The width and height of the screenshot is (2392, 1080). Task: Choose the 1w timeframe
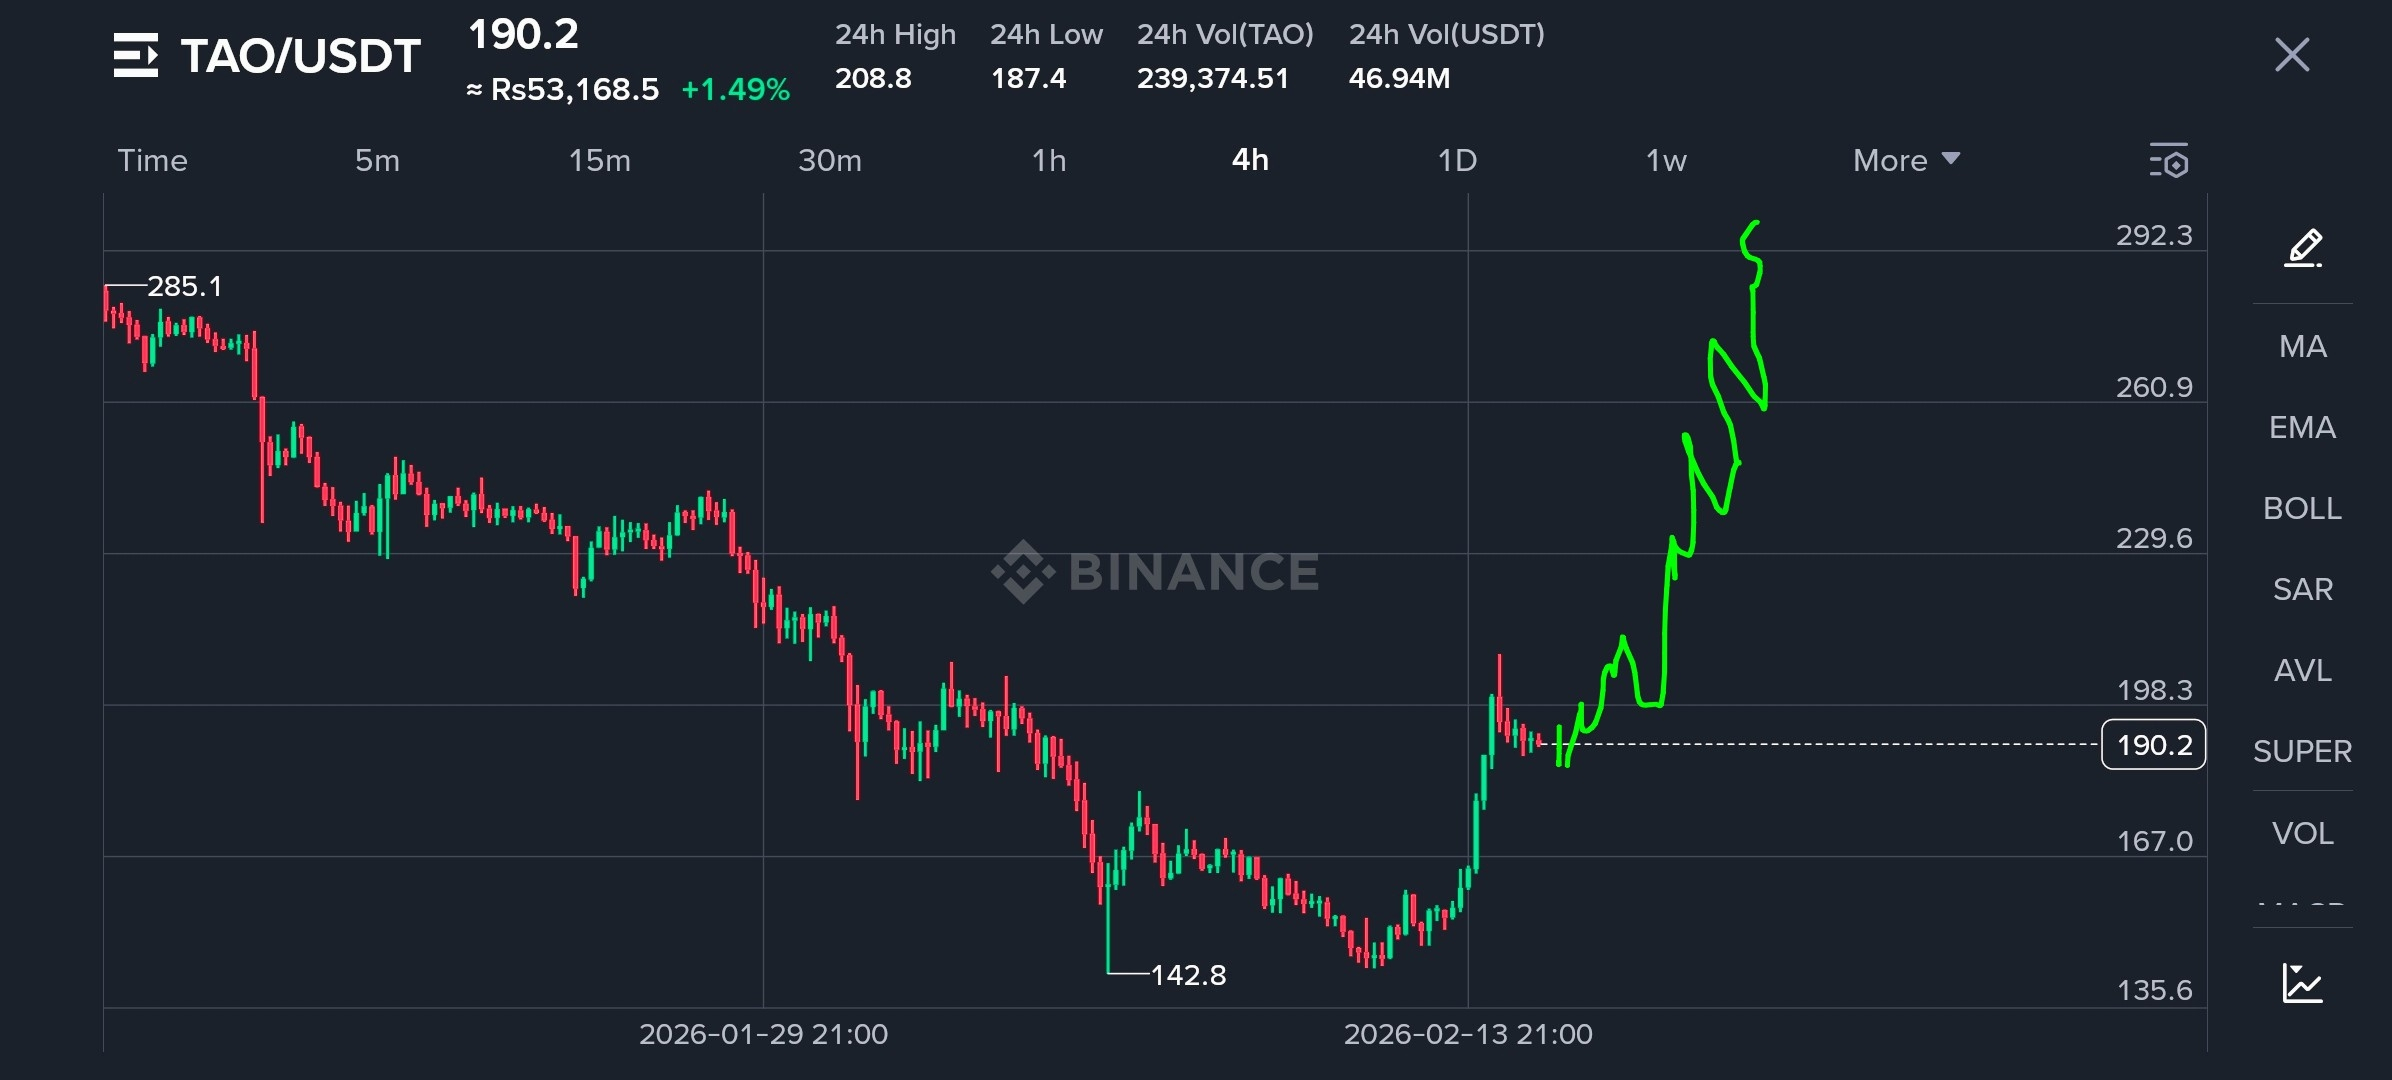tap(1666, 160)
